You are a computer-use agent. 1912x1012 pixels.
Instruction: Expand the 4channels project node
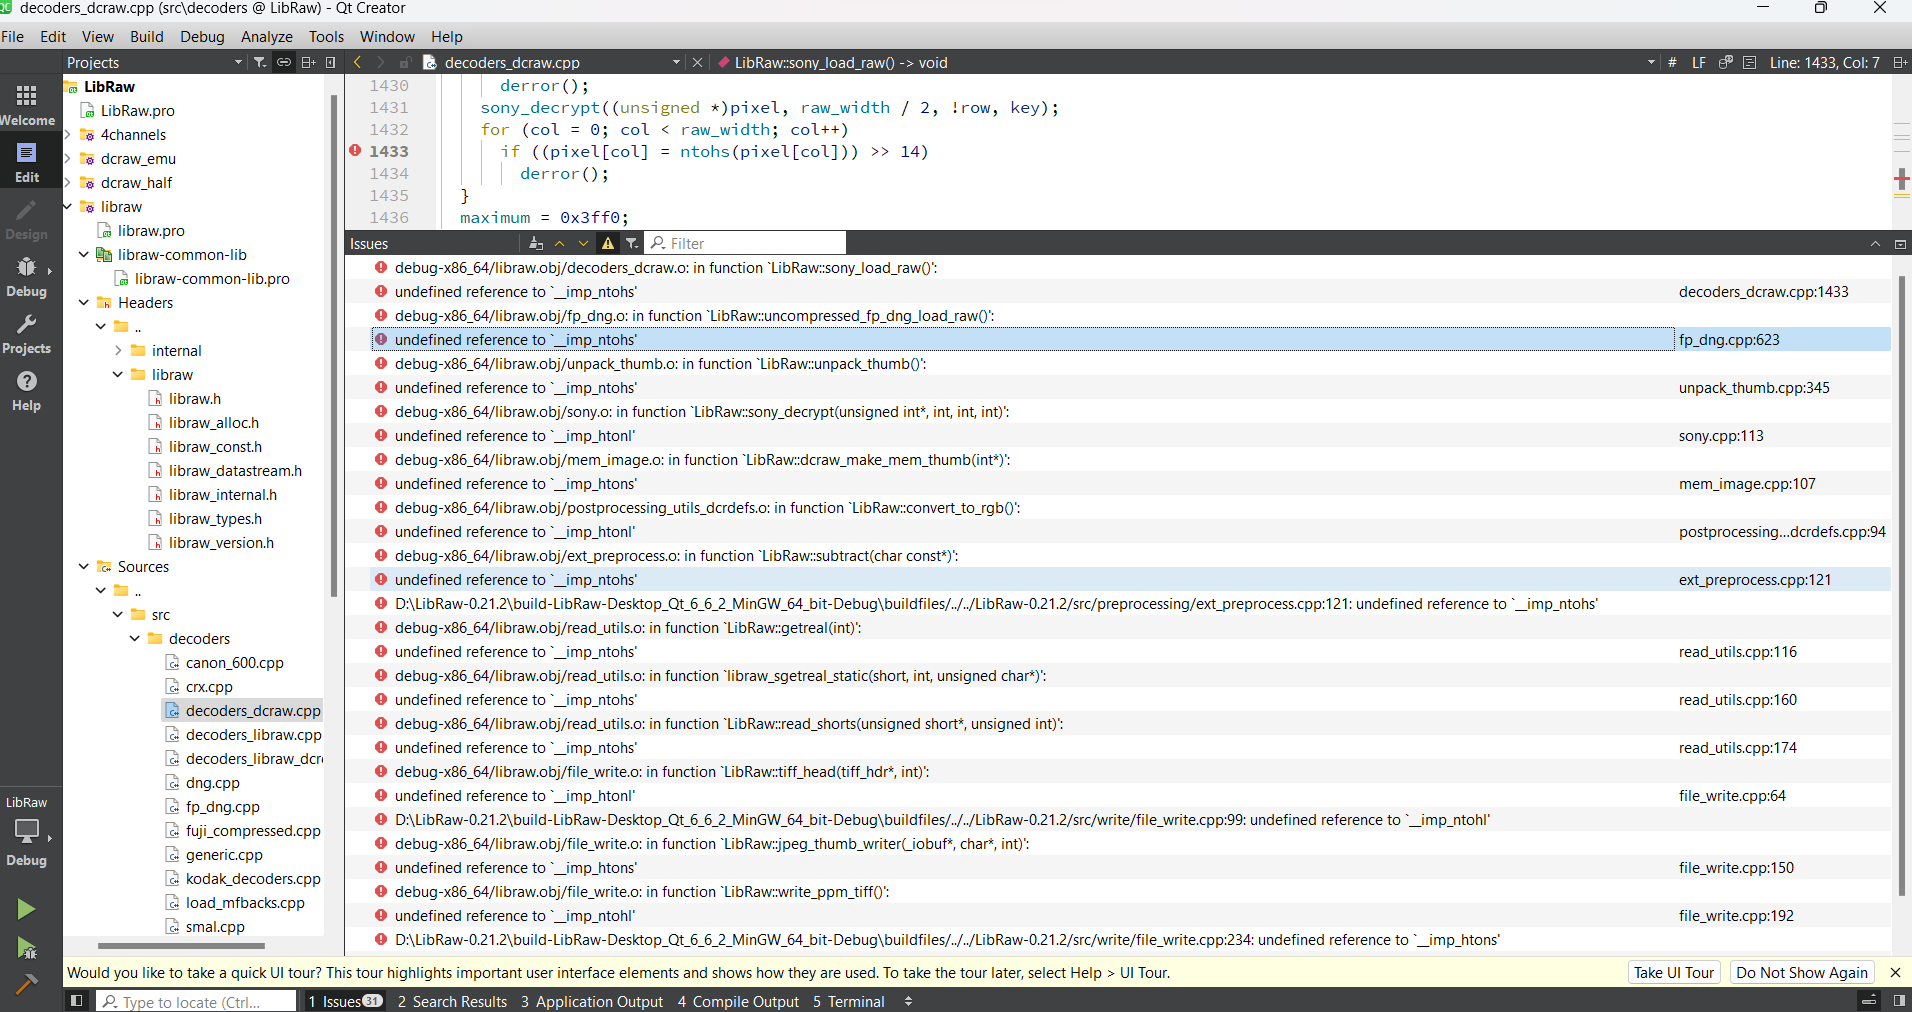tap(68, 134)
